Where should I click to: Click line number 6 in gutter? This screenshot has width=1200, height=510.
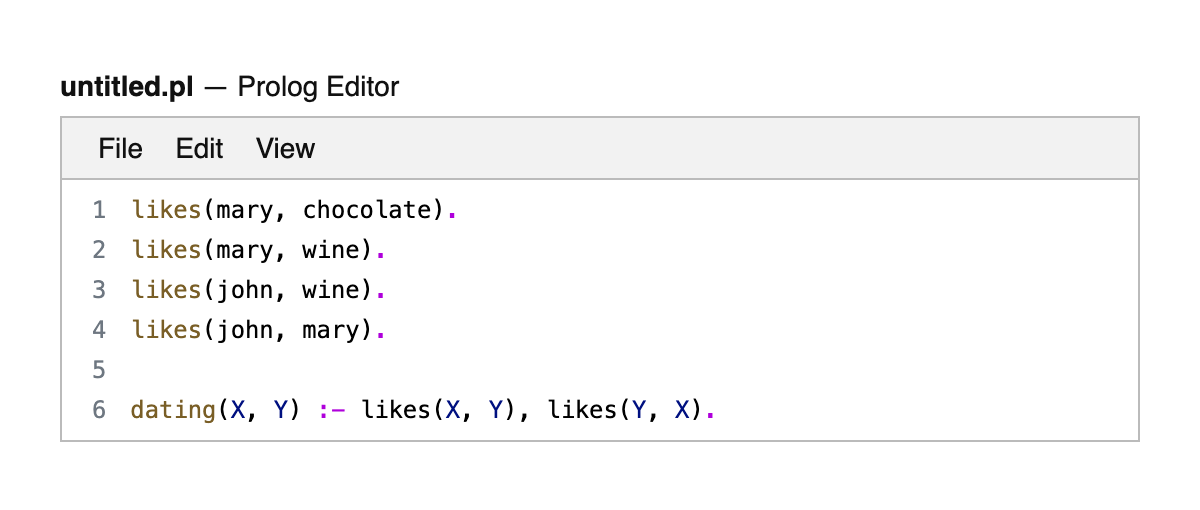pyautogui.click(x=98, y=410)
